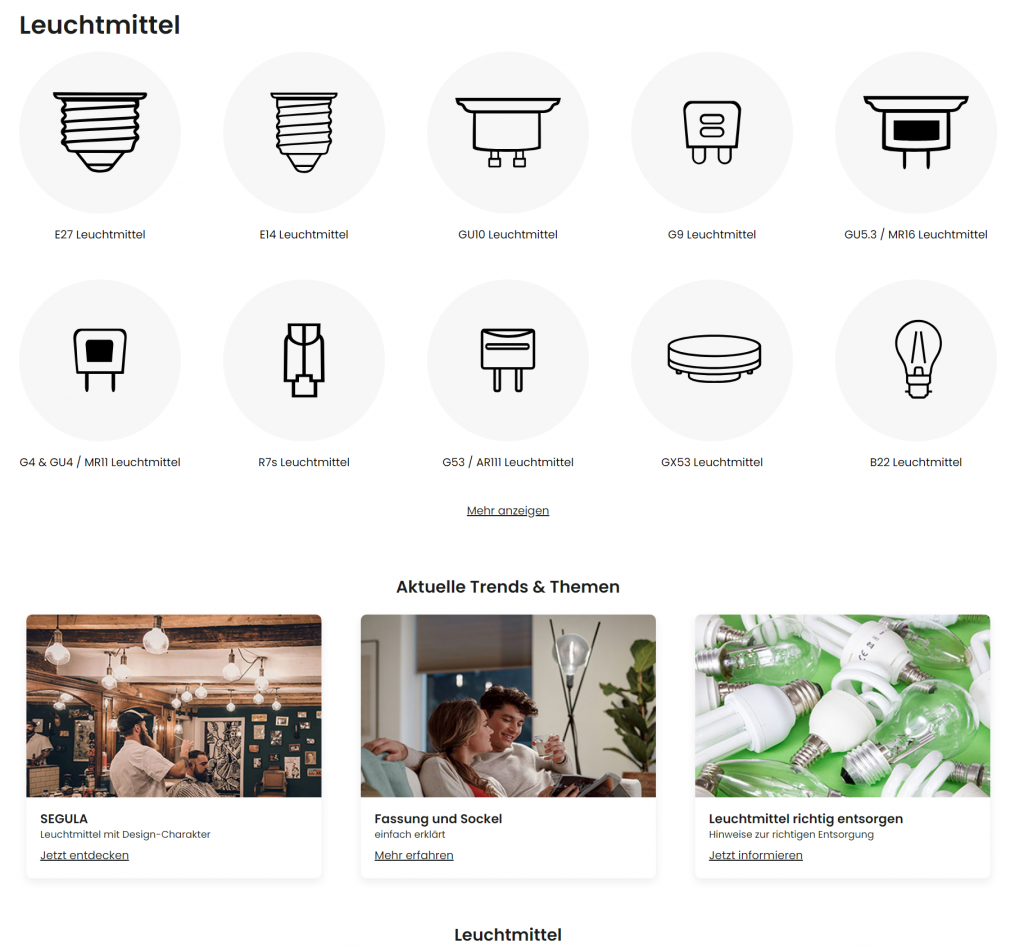1024x948 pixels.
Task: Select the E27 screw base icon
Action: coord(100,133)
